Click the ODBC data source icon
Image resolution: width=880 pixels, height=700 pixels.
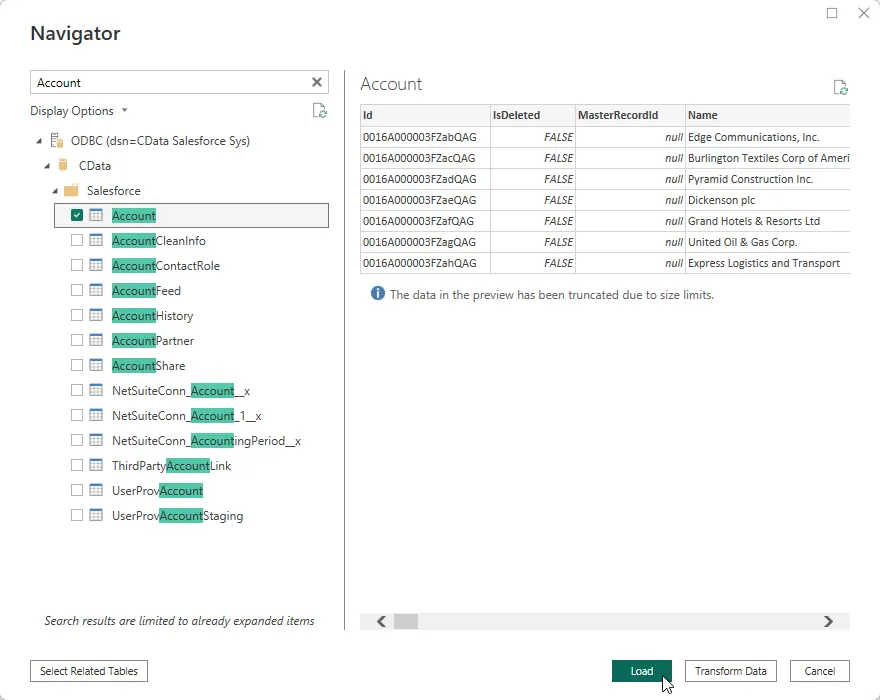(57, 141)
